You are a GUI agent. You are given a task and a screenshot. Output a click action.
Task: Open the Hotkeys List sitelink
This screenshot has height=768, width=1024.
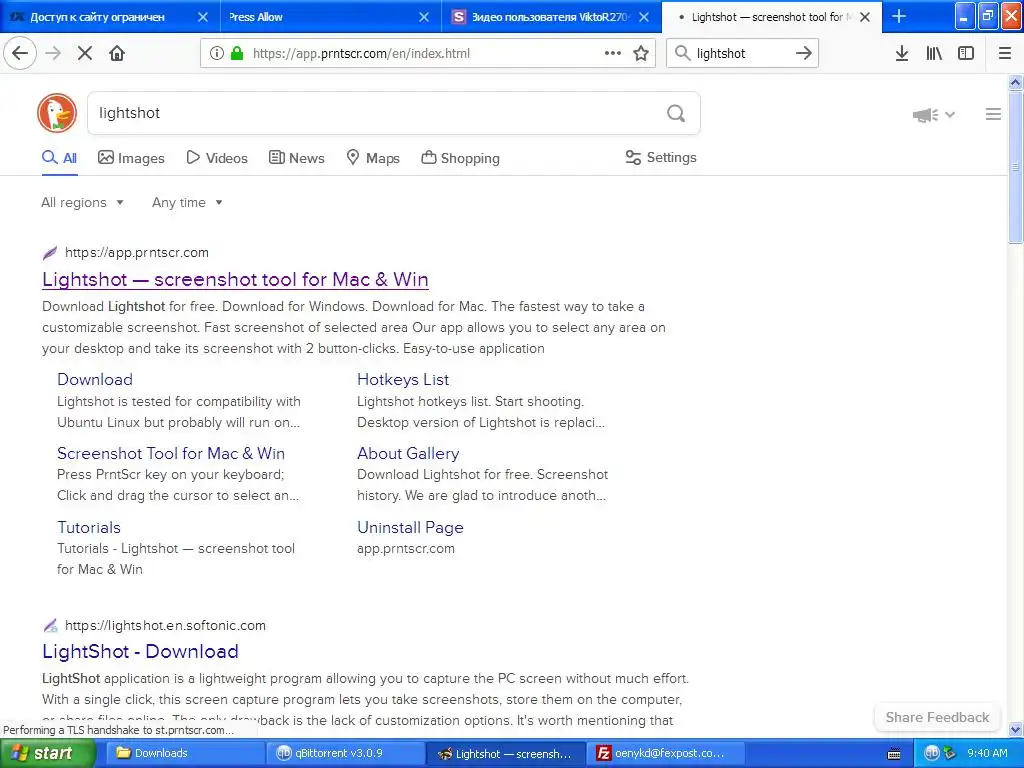403,379
